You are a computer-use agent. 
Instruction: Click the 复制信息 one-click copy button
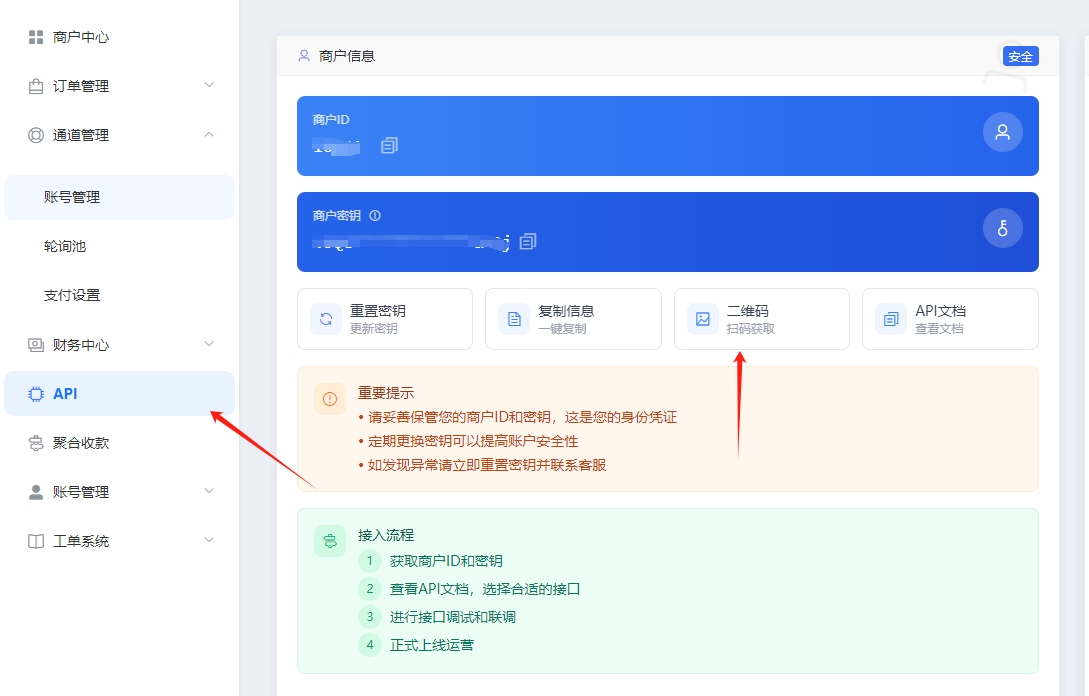pyautogui.click(x=573, y=319)
